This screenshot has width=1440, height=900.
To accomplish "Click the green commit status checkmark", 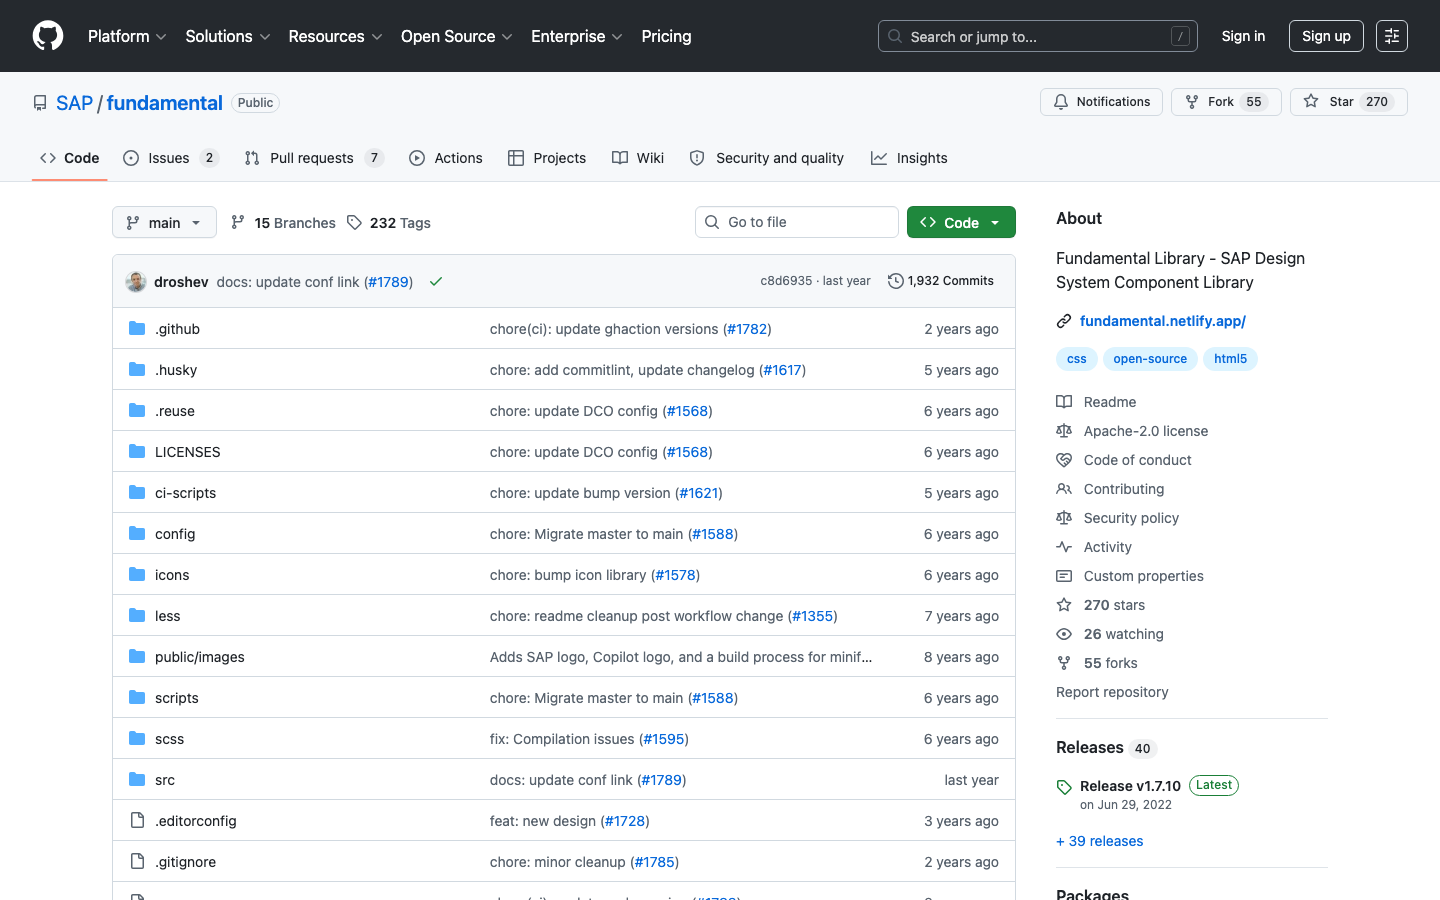I will tap(436, 282).
